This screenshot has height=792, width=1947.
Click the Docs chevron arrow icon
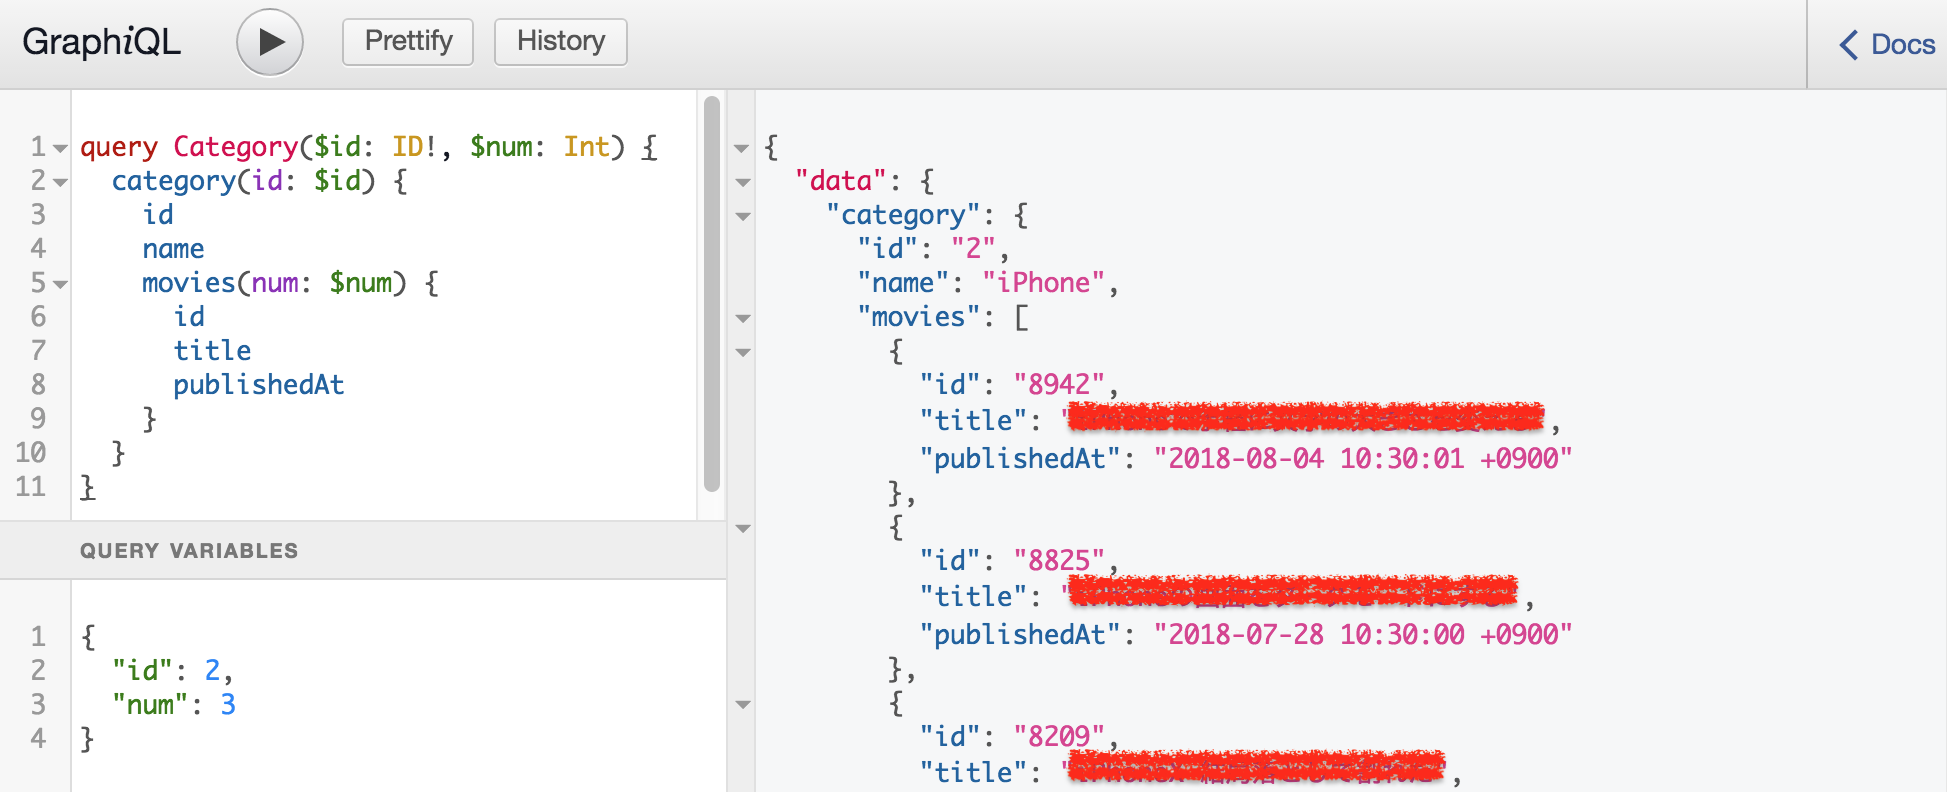tap(1849, 44)
